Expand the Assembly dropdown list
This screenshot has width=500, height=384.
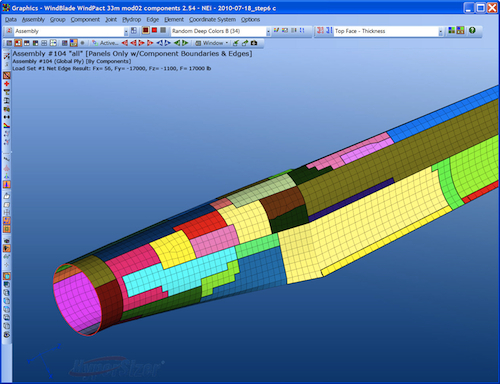[126, 32]
